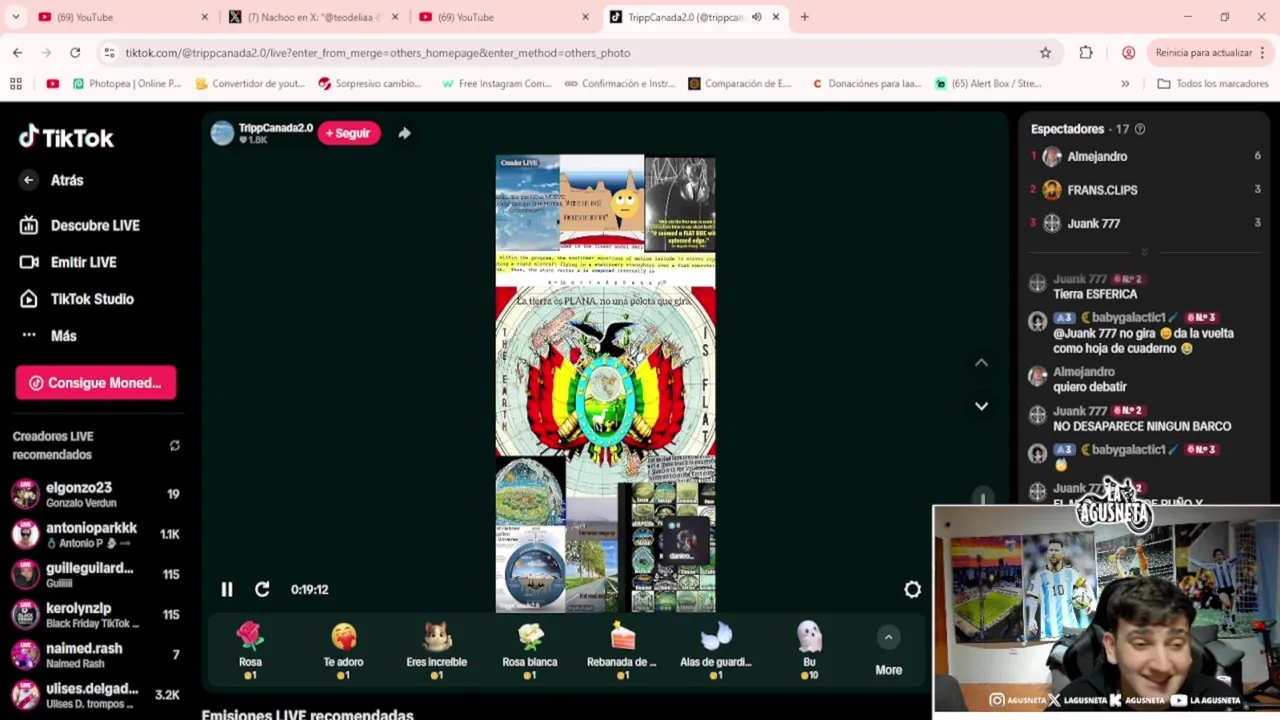1280x720 pixels.
Task: Expand More gifts
Action: [x=888, y=652]
